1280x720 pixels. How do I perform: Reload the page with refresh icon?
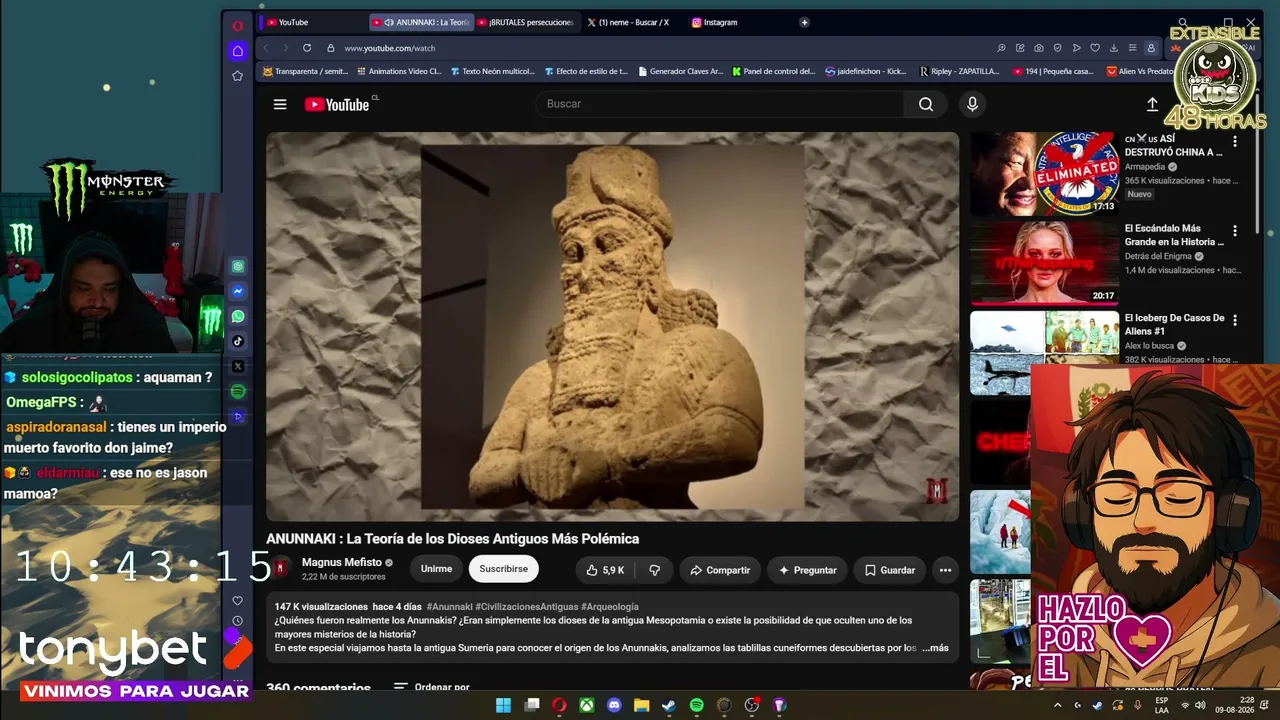[307, 48]
